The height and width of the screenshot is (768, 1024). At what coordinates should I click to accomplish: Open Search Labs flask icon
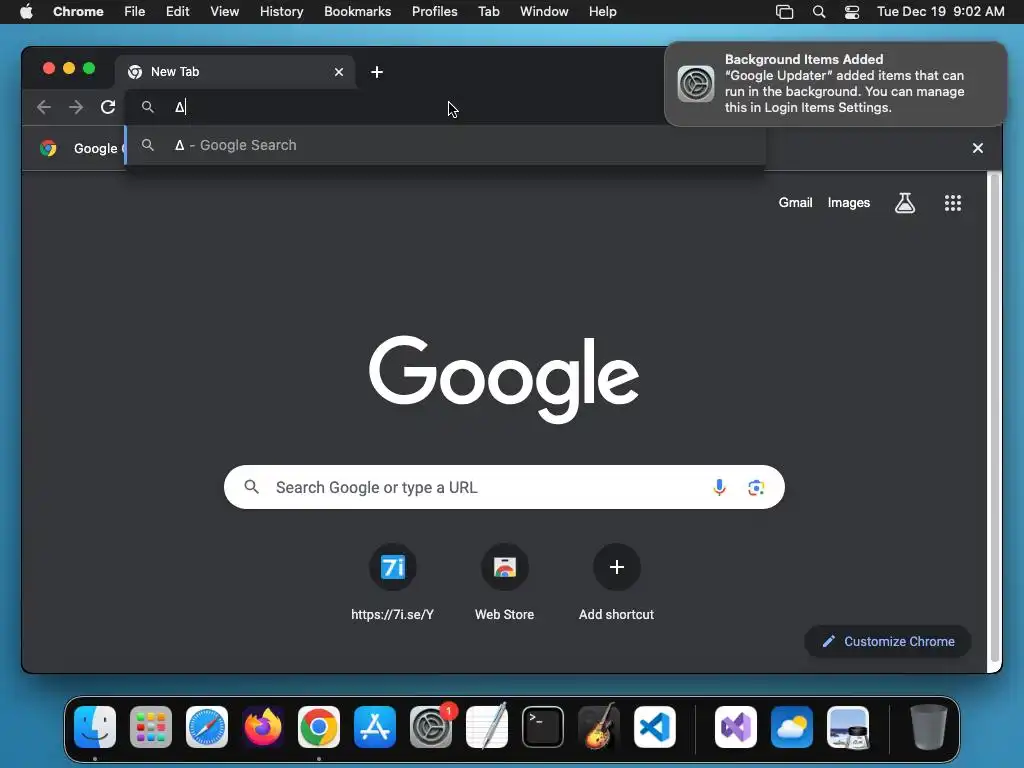(x=904, y=203)
